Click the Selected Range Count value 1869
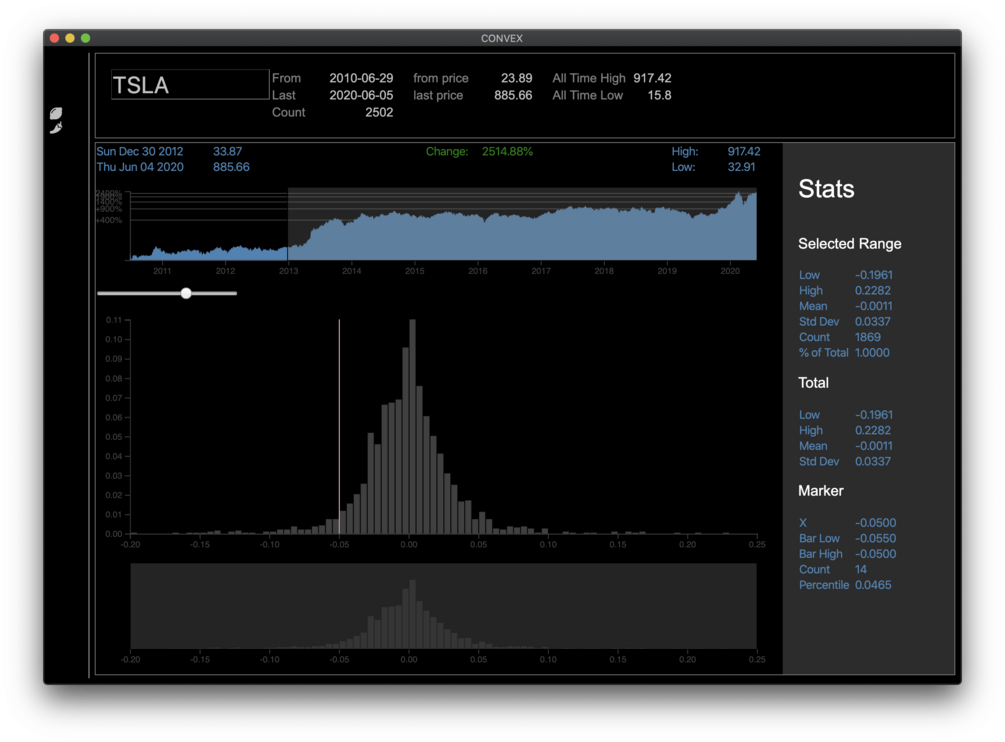The height and width of the screenshot is (742, 1005). pos(868,337)
